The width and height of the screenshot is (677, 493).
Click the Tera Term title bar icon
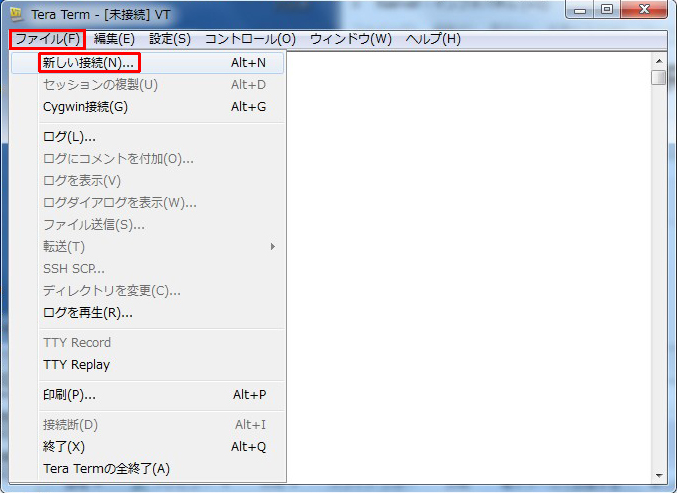pyautogui.click(x=16, y=14)
